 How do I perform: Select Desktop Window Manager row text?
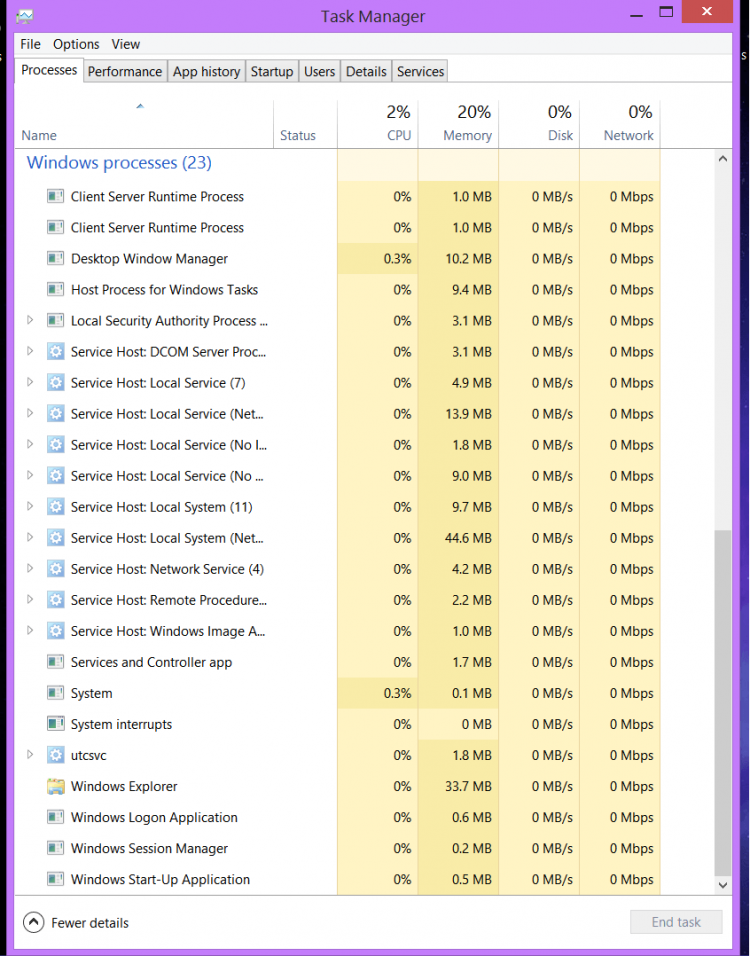(x=149, y=259)
